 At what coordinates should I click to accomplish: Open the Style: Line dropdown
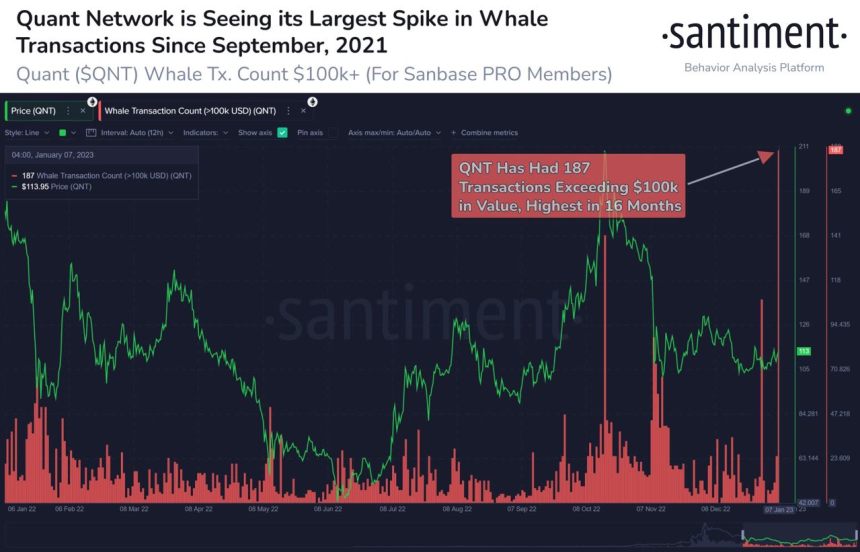pos(27,133)
